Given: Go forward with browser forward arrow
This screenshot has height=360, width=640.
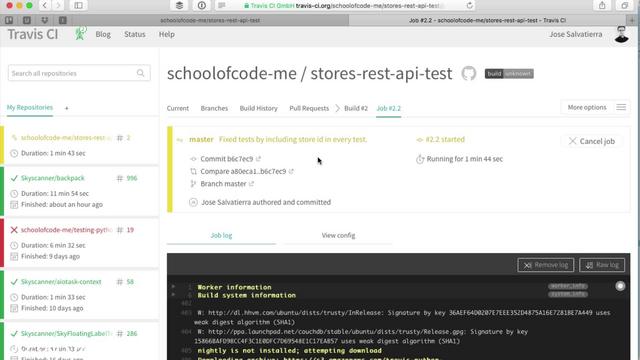Looking at the screenshot, I should tap(58, 5).
